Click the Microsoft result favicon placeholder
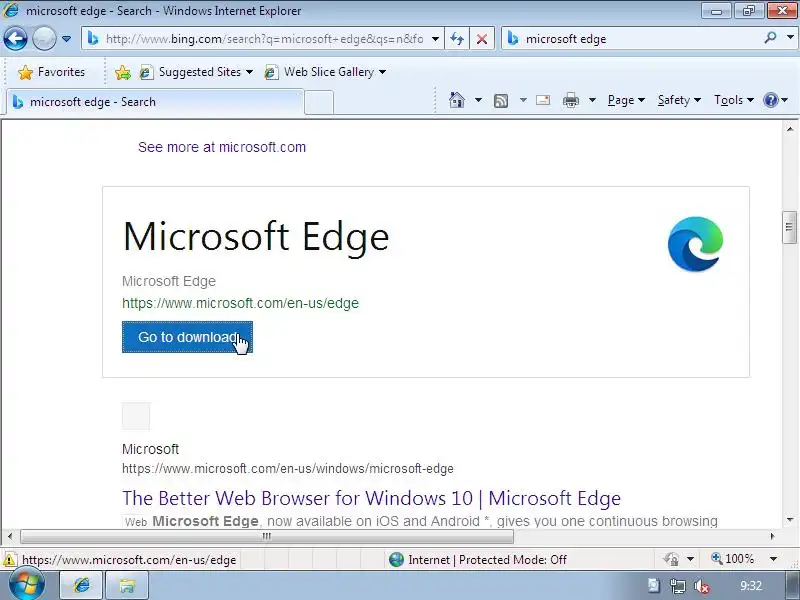This screenshot has height=600, width=800. [136, 416]
